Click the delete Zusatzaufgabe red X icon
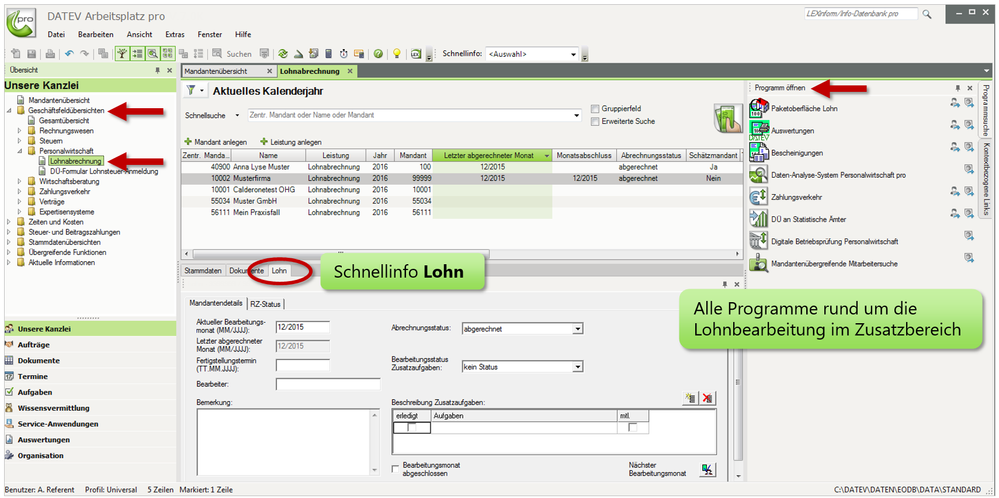Viewport: 999px width, 498px height. 707,399
